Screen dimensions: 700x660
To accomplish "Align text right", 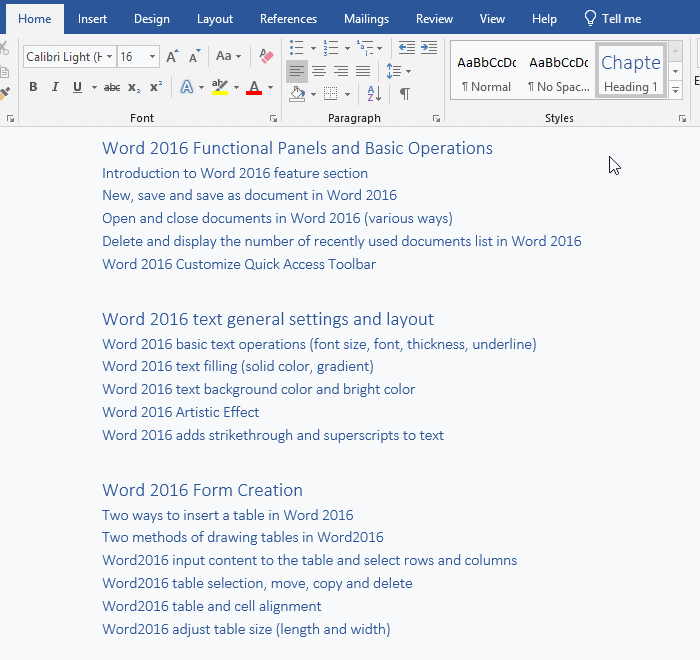I will click(x=341, y=71).
